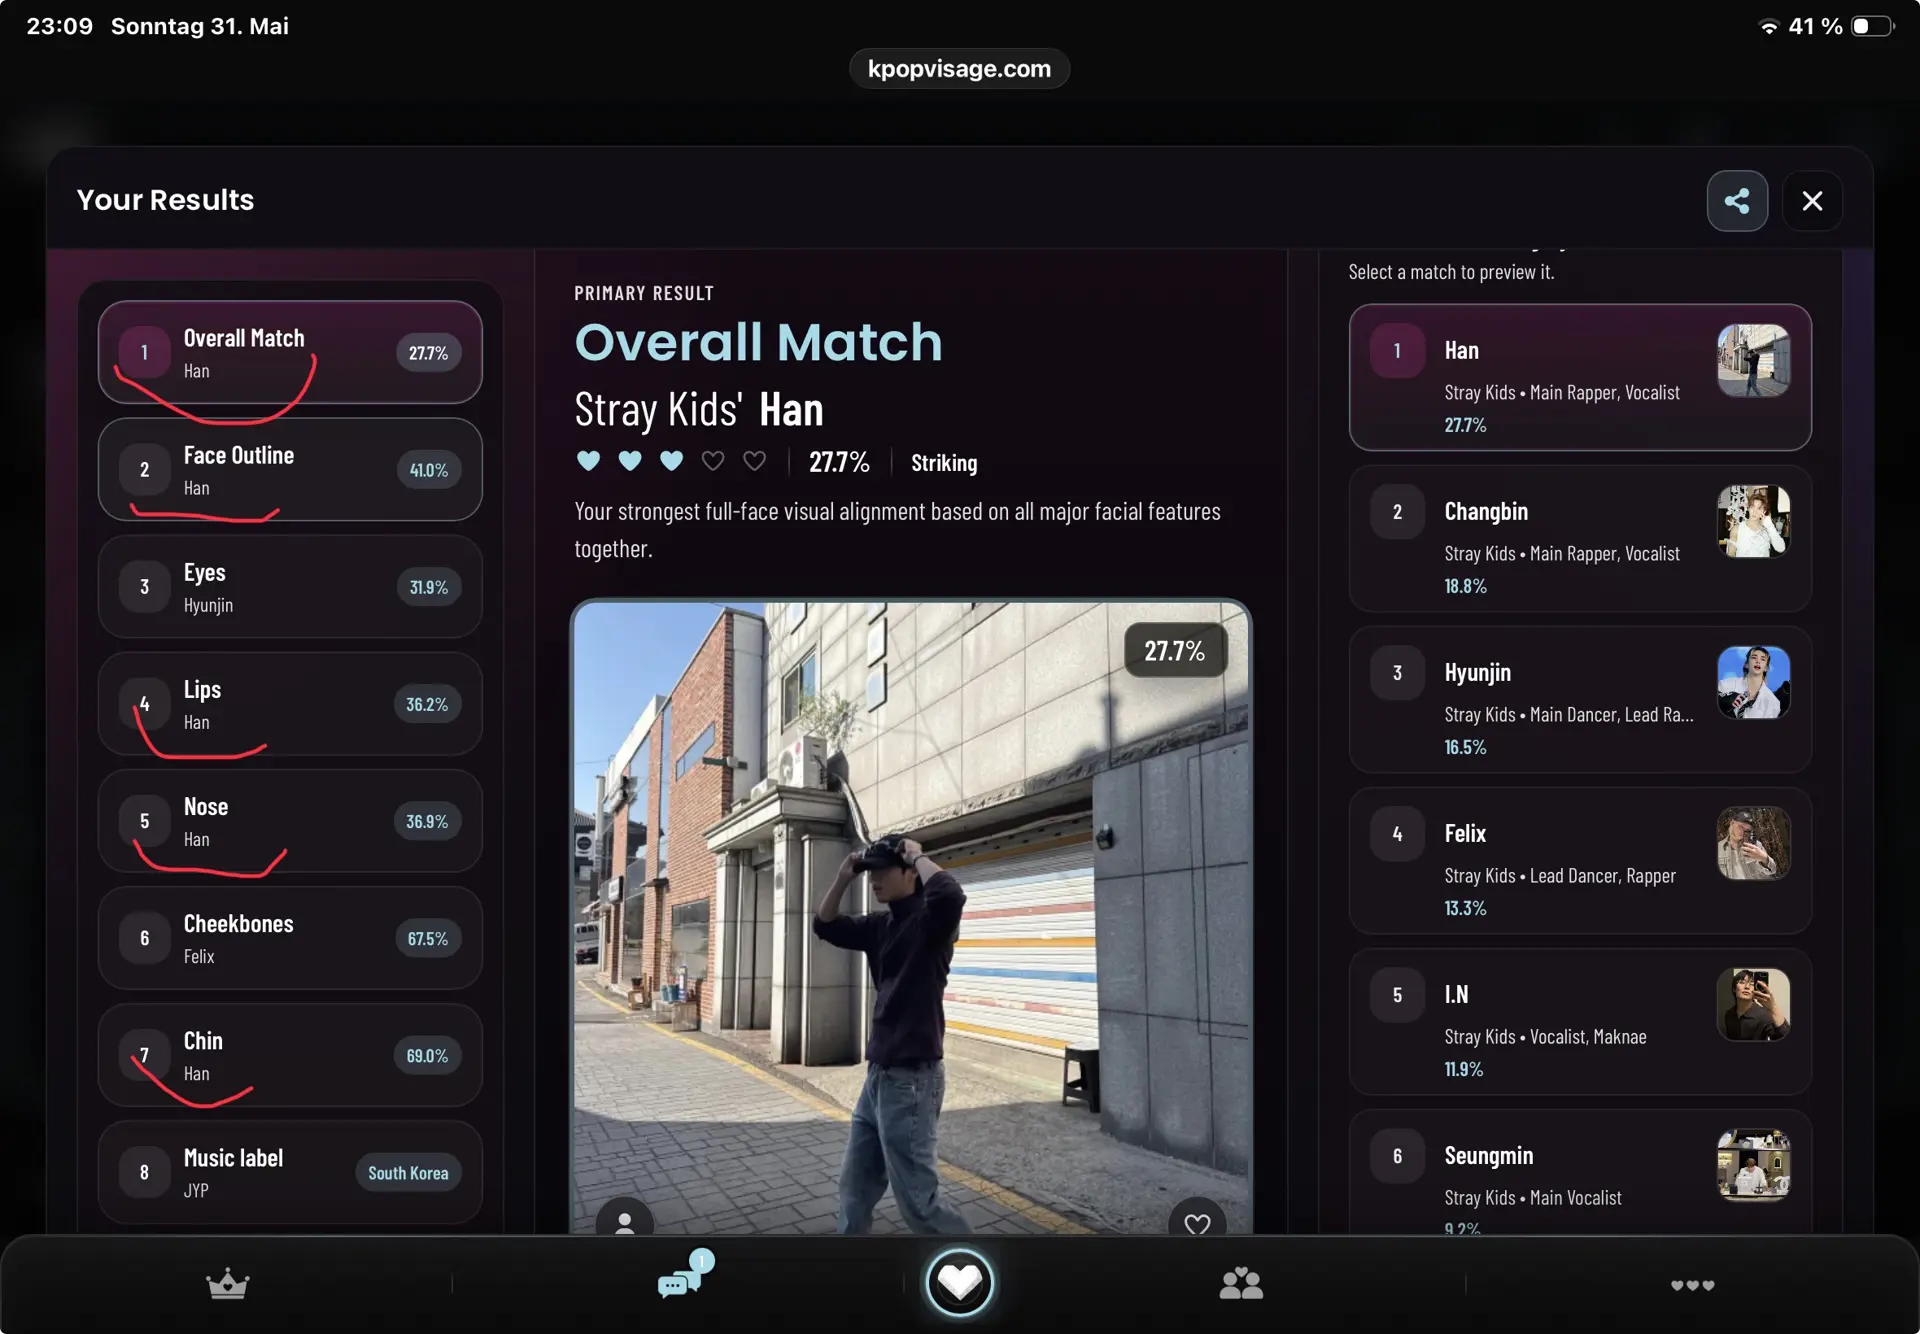Click the second filled heart rating
The width and height of the screenshot is (1920, 1334).
[x=630, y=461]
